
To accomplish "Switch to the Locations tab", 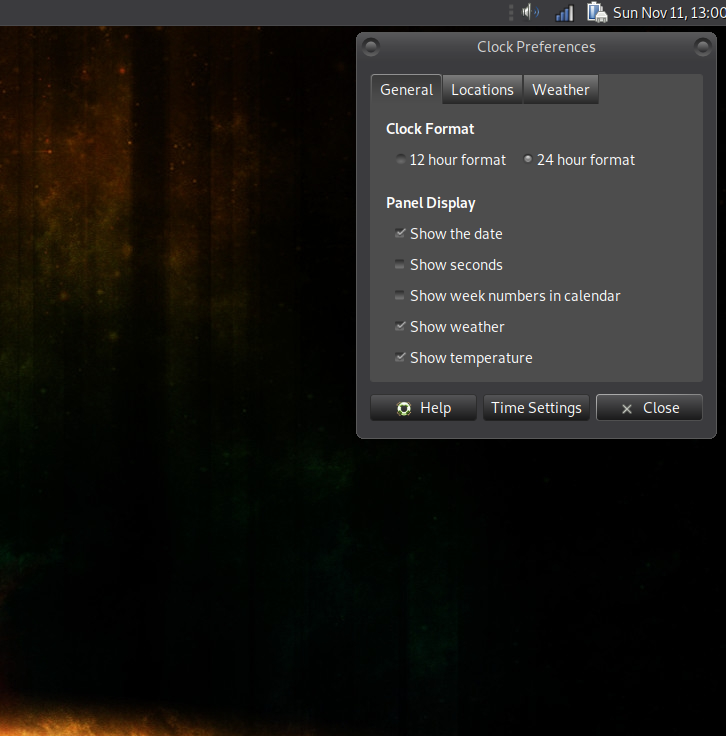I will (482, 89).
